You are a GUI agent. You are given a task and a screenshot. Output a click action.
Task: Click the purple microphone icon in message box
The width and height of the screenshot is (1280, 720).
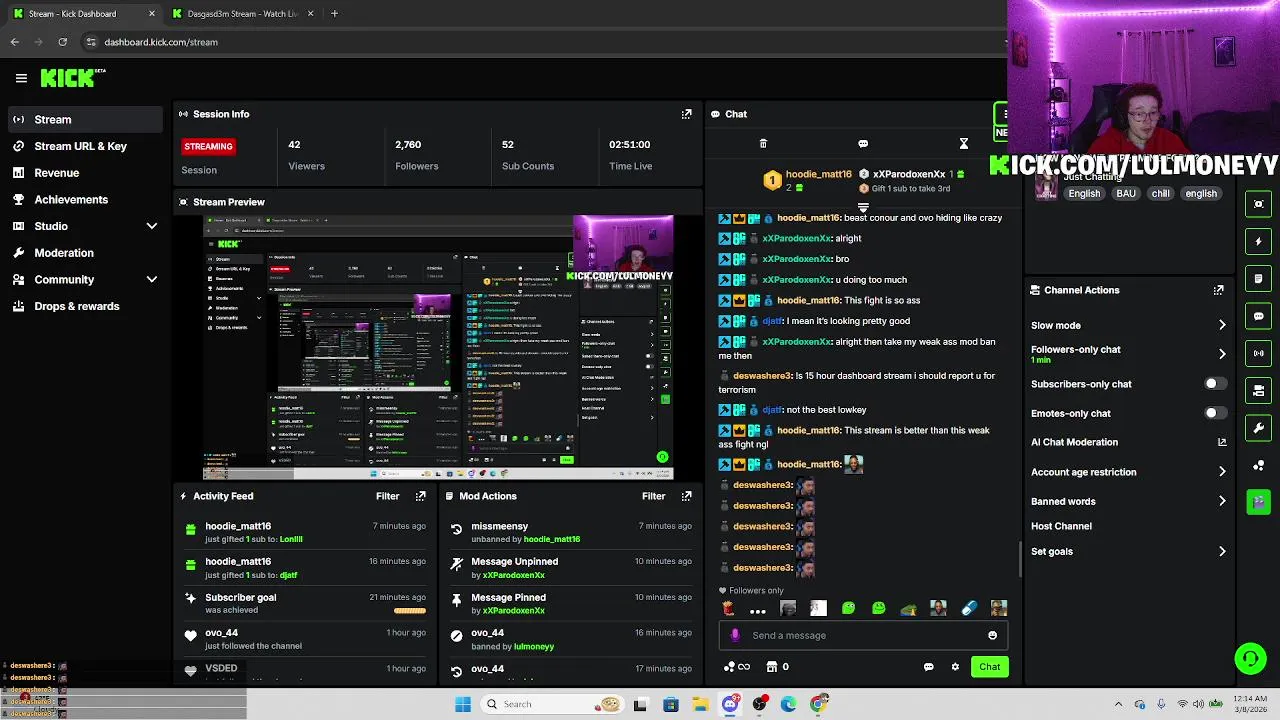(x=736, y=635)
